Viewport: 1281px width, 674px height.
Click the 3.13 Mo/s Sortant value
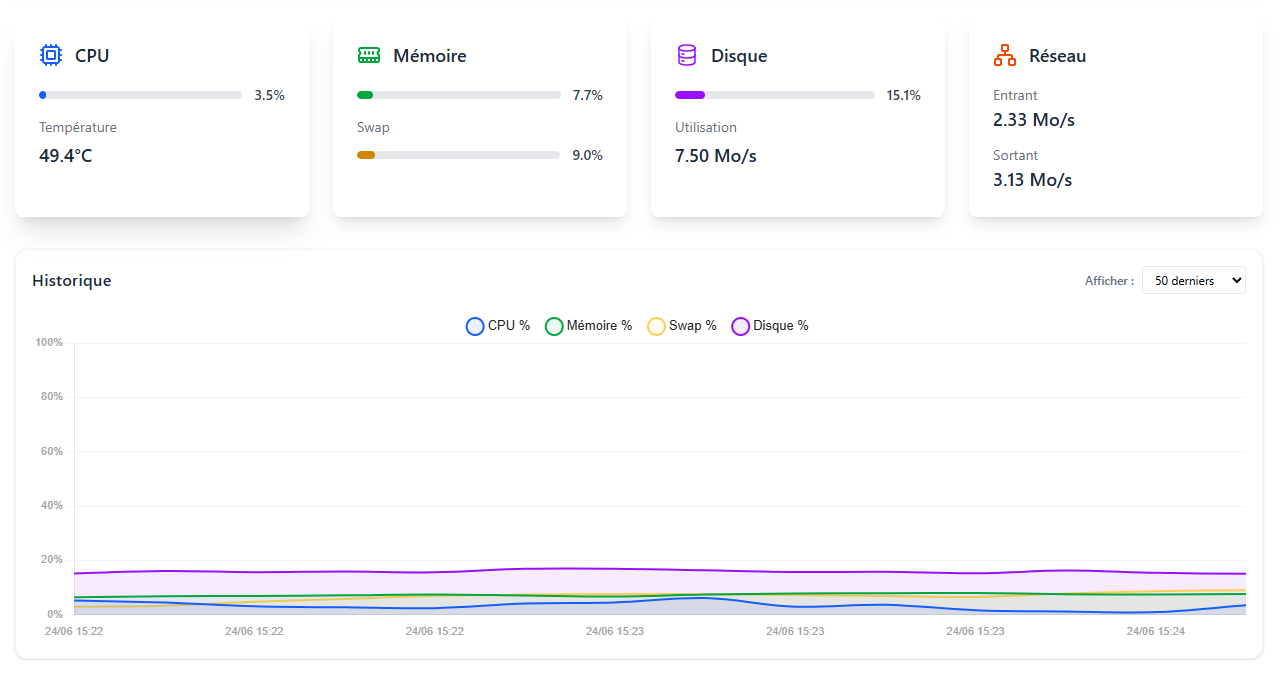[1032, 180]
